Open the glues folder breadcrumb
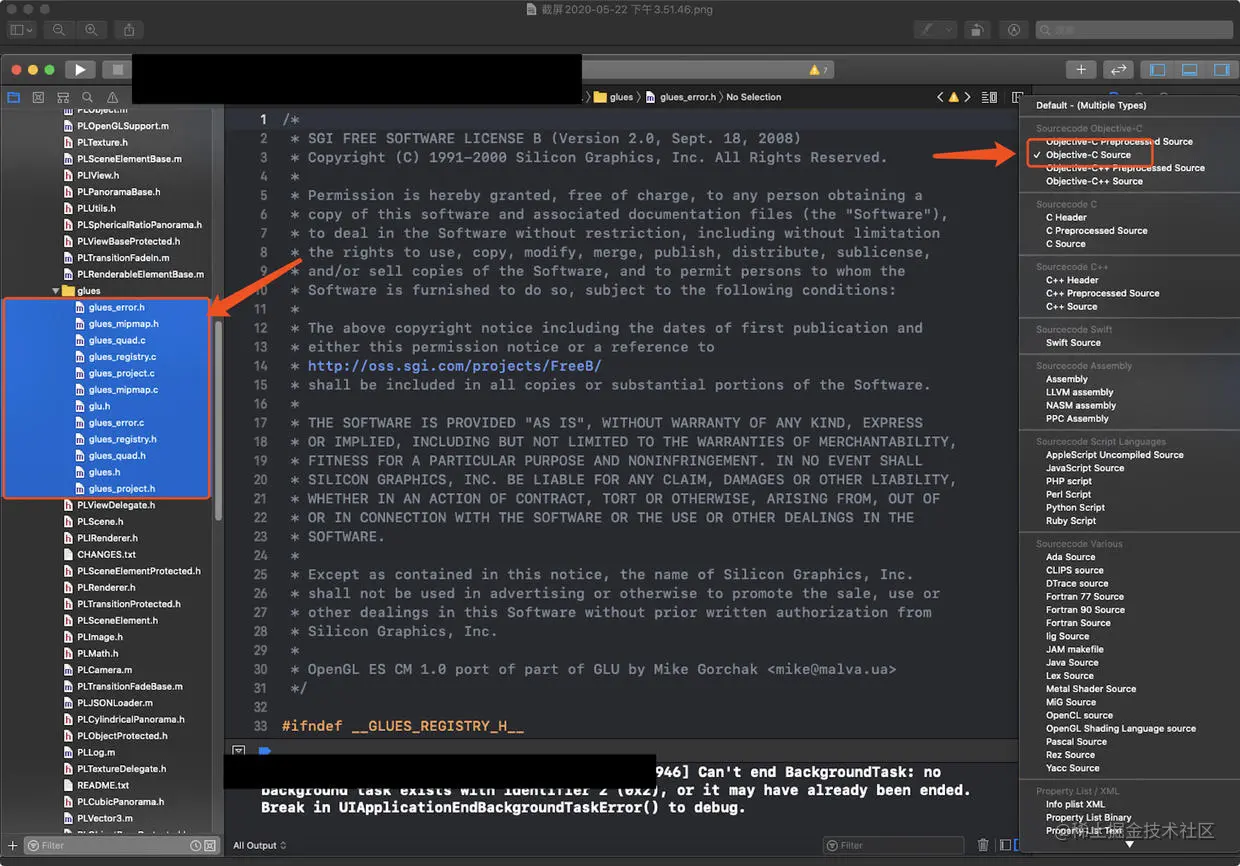Image resolution: width=1240 pixels, height=866 pixels. (613, 97)
